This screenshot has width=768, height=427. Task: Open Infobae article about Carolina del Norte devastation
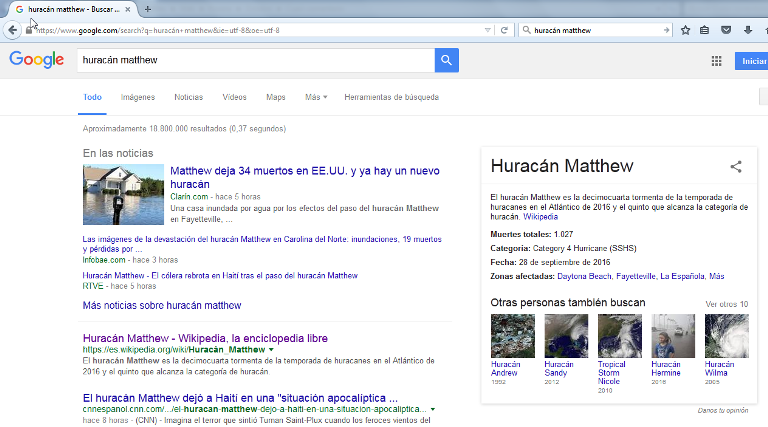(x=262, y=244)
